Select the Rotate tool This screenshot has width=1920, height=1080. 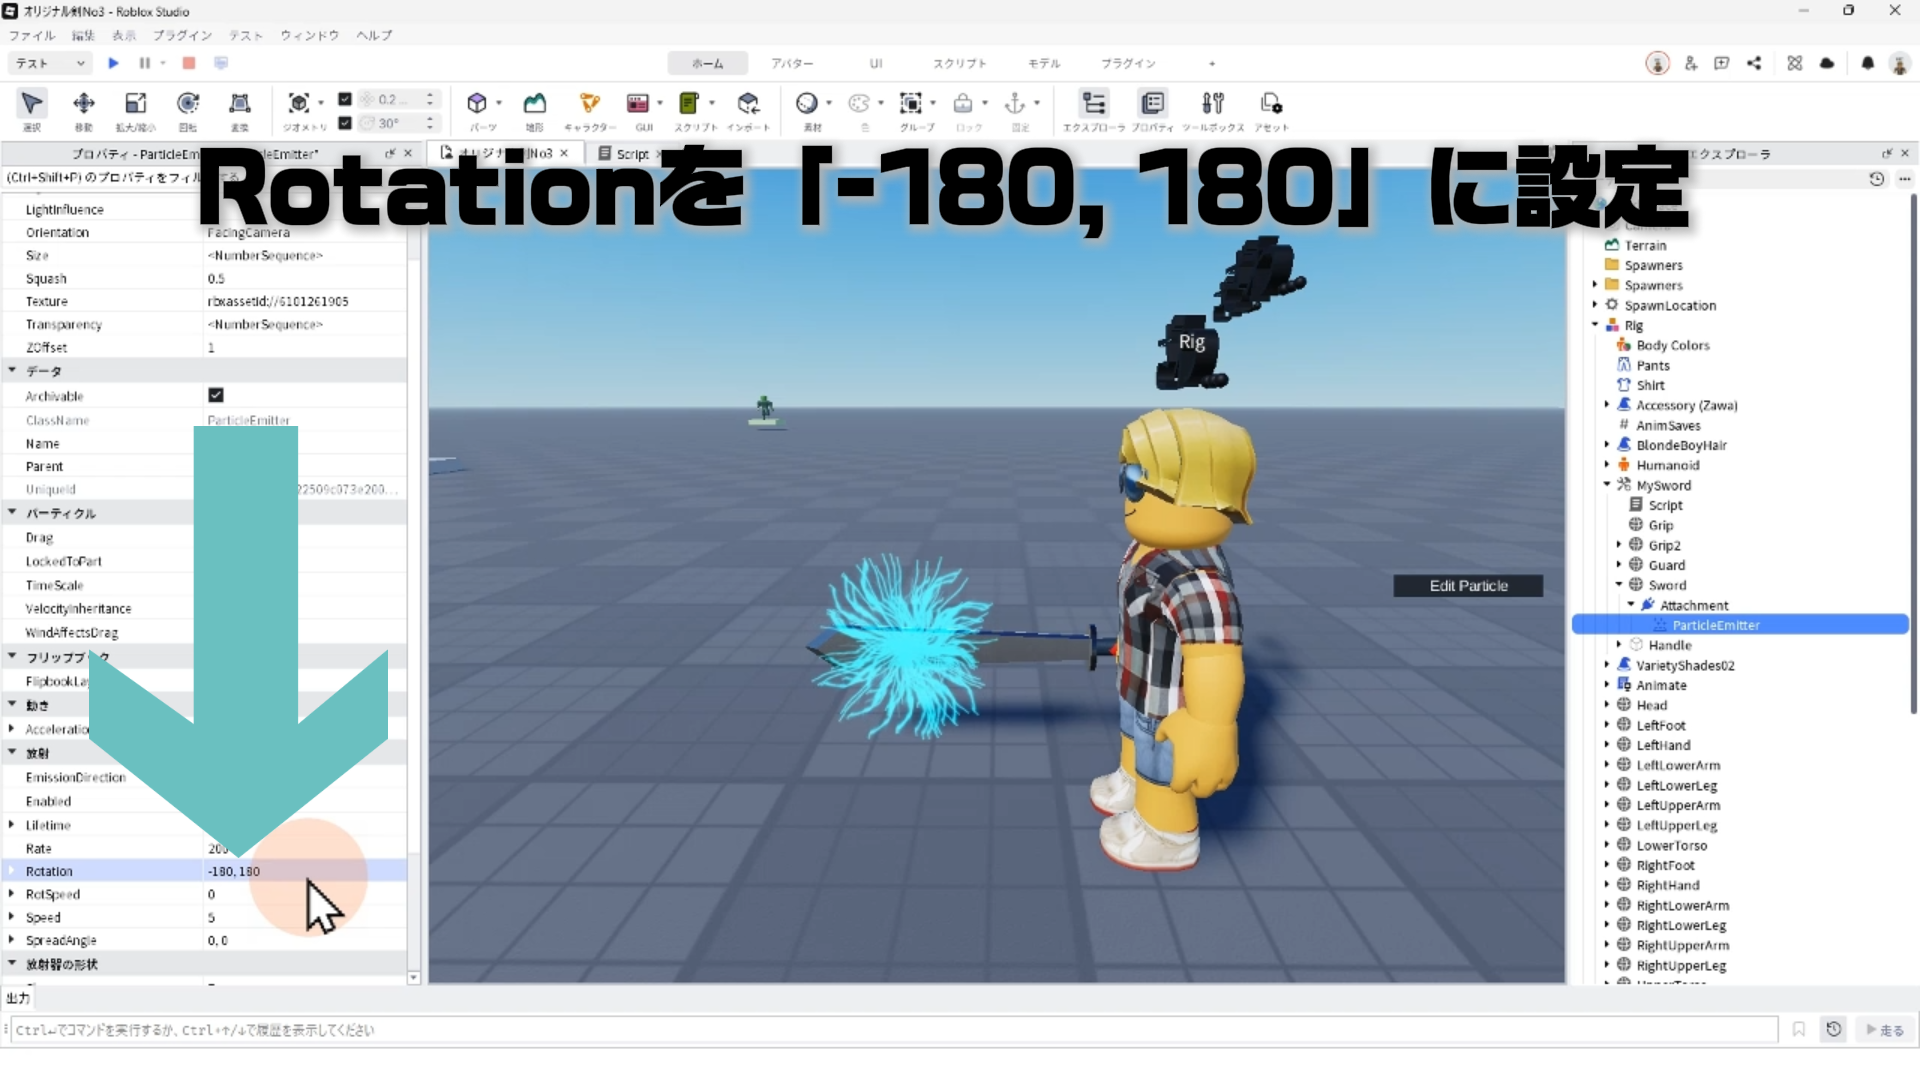pos(188,104)
